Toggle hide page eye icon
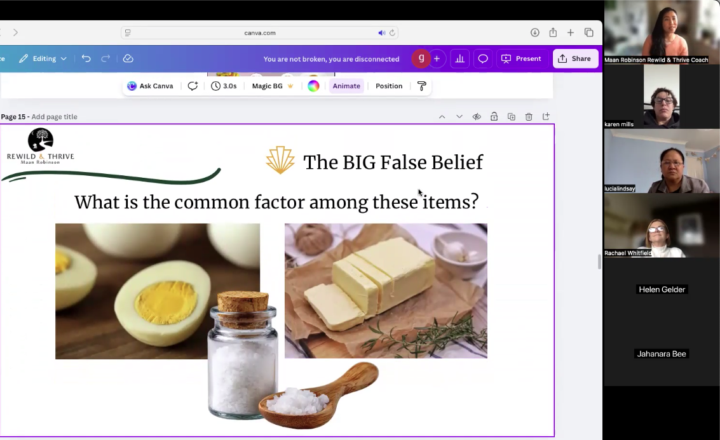This screenshot has width=720, height=440. click(477, 117)
